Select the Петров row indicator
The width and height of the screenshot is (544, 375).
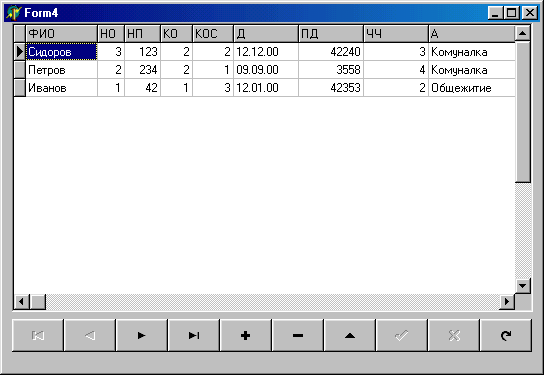click(20, 70)
